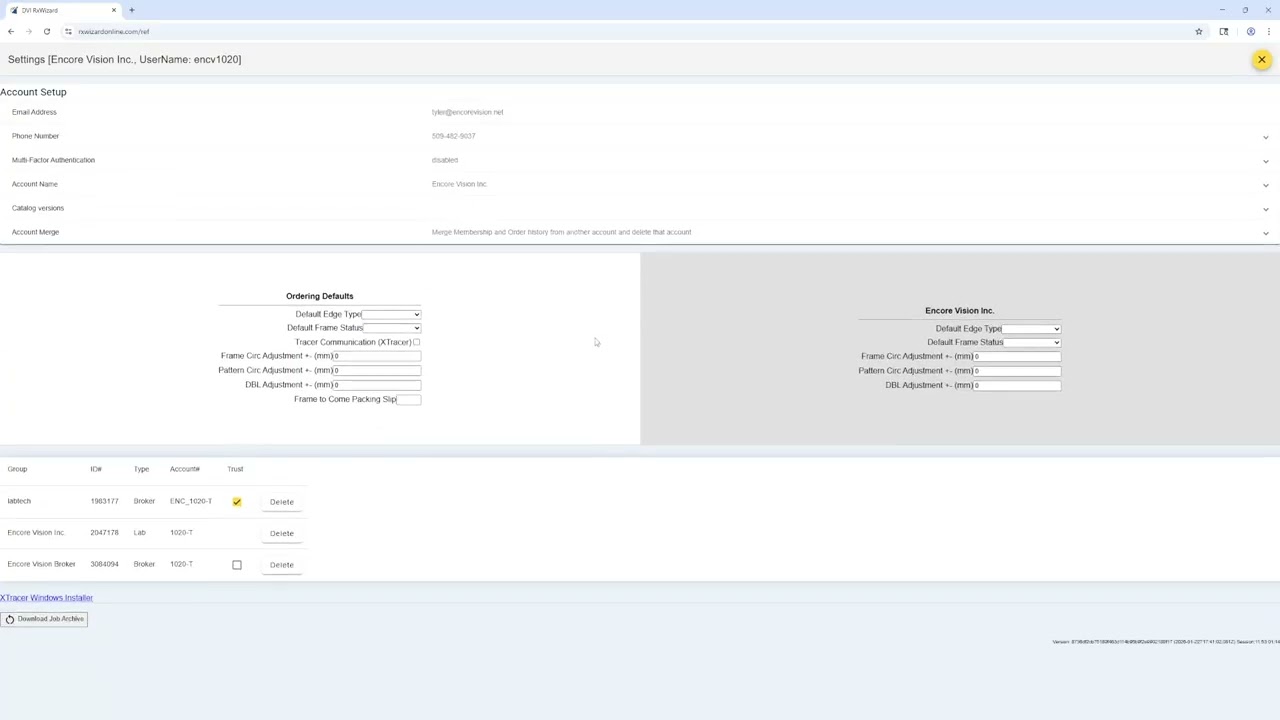This screenshot has height=720, width=1280.
Task: Open the side panel search icon
Action: click(x=1224, y=31)
